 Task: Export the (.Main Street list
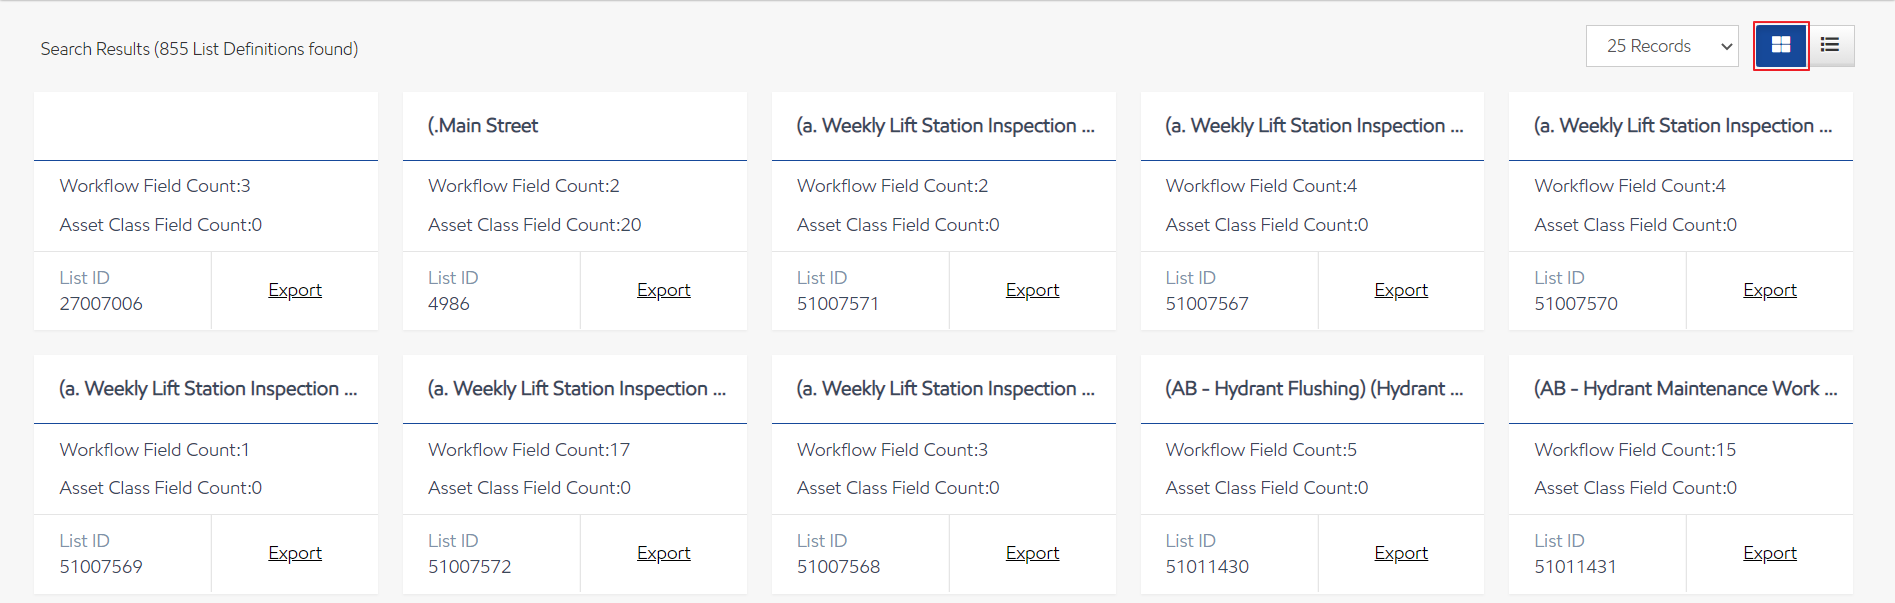[x=663, y=290]
